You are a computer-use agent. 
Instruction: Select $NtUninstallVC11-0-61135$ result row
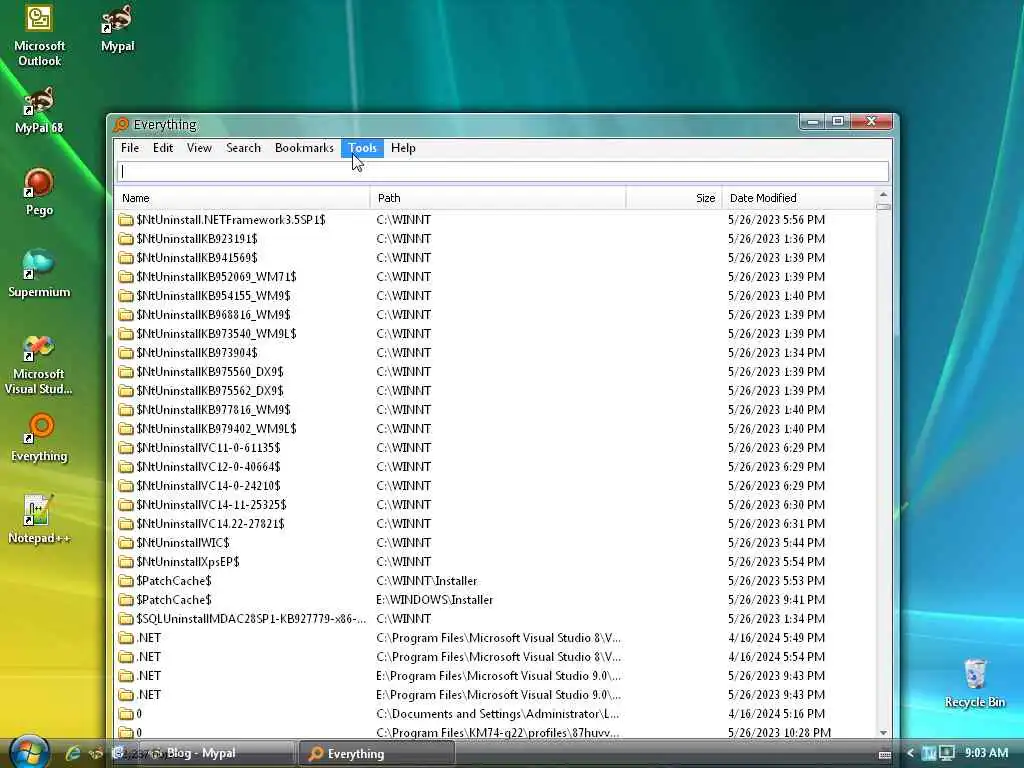(x=495, y=447)
